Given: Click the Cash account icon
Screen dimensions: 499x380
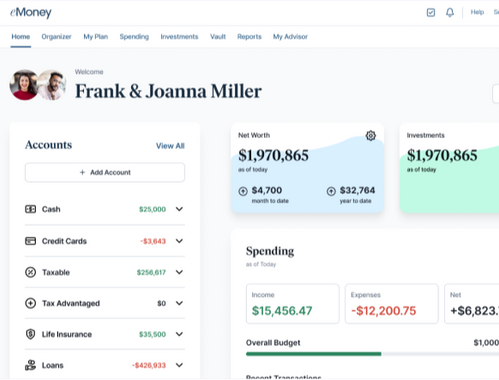Looking at the screenshot, I should tap(30, 209).
